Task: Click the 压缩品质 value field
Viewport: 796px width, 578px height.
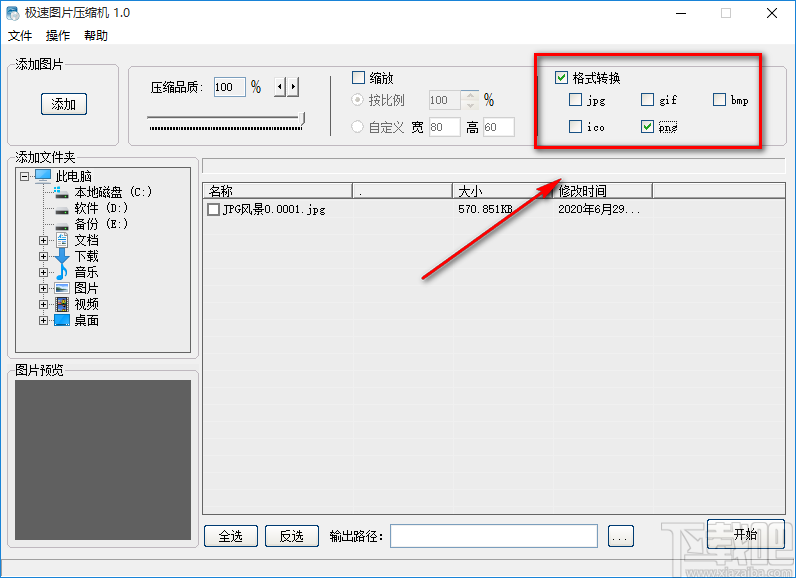Action: pos(229,87)
